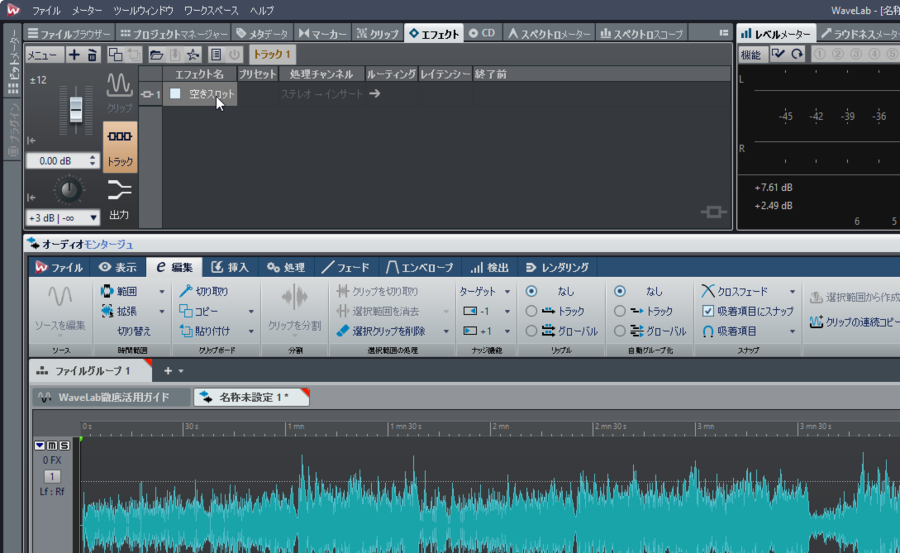This screenshot has width=900, height=553.
Task: Select Auto-grouping None radio button
Action: click(x=620, y=291)
